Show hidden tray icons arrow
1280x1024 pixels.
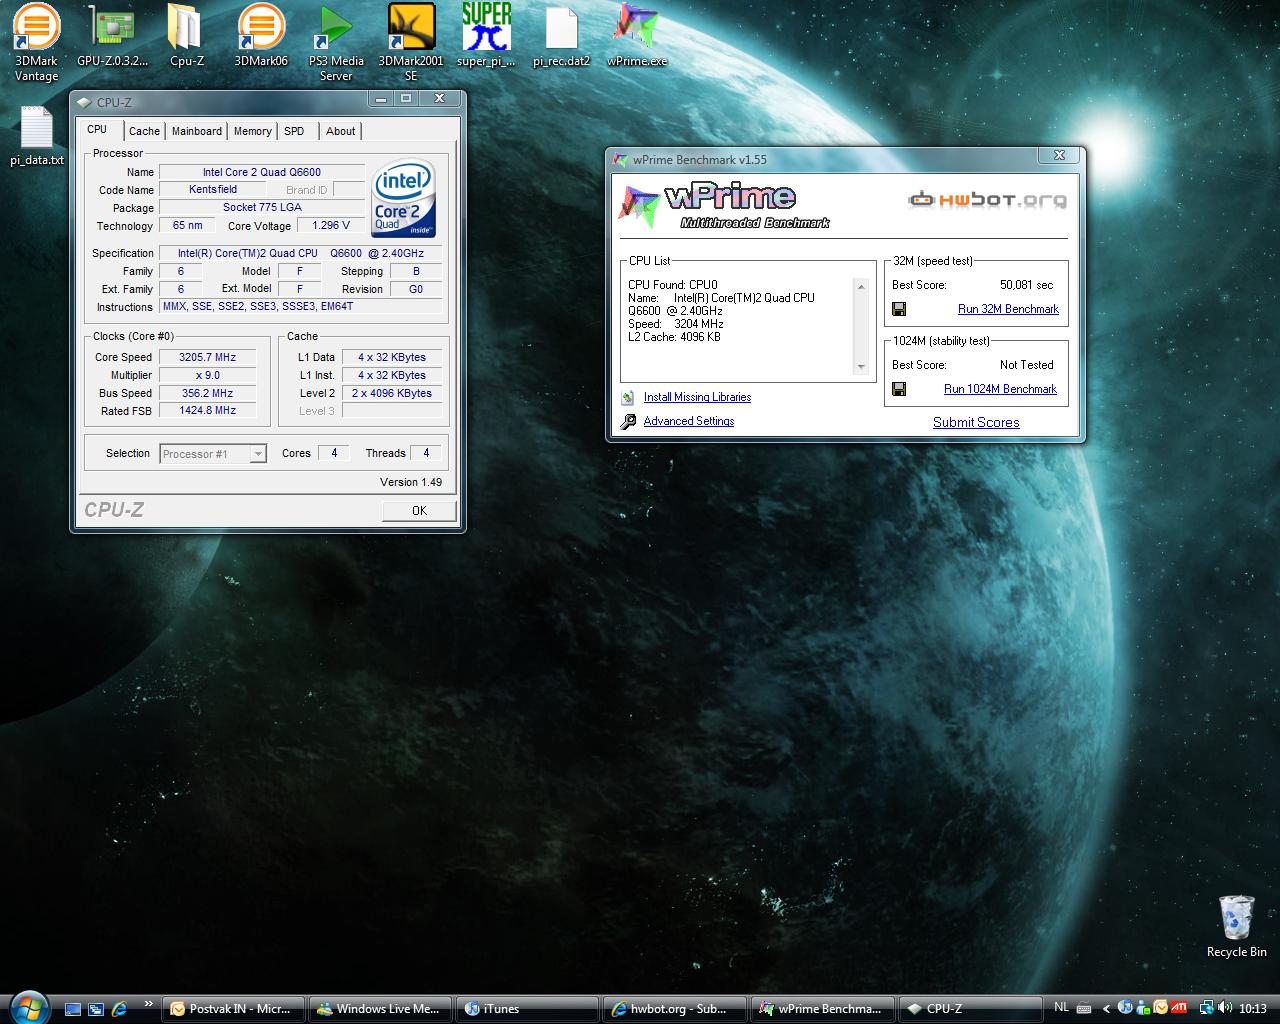coord(1106,1008)
